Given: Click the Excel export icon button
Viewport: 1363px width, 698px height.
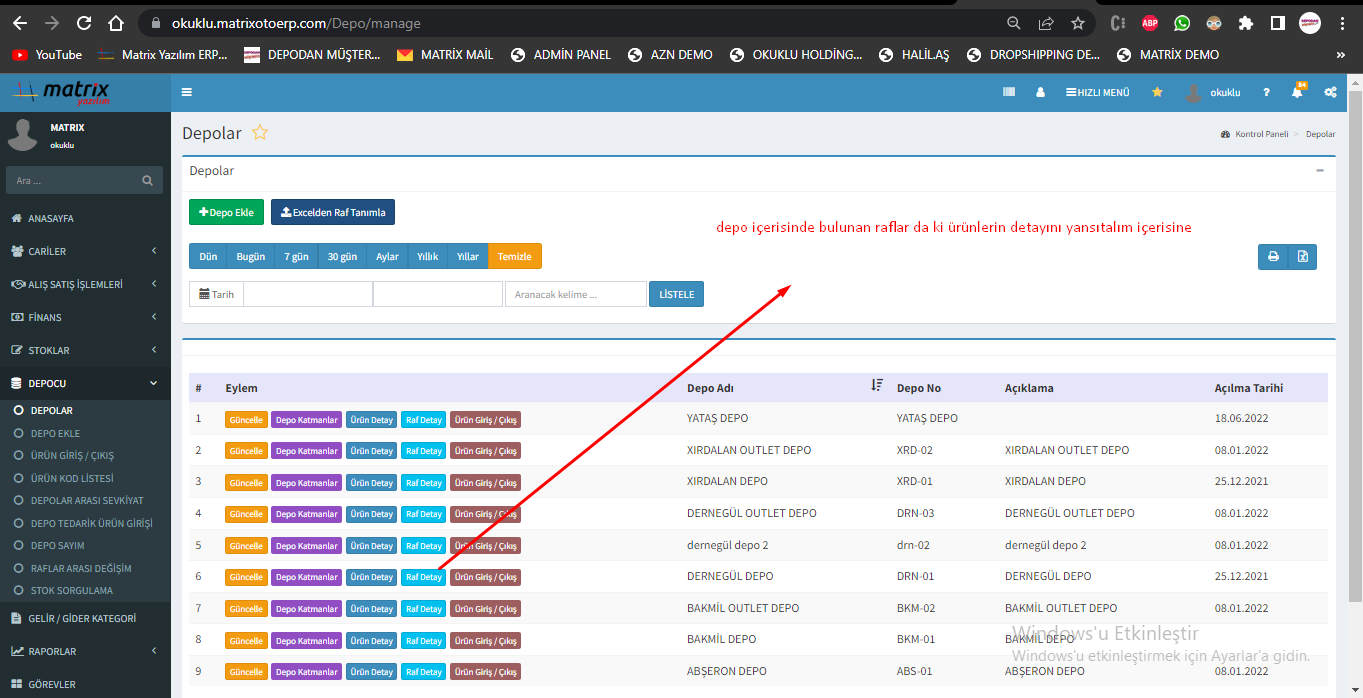Looking at the screenshot, I should click(1302, 257).
